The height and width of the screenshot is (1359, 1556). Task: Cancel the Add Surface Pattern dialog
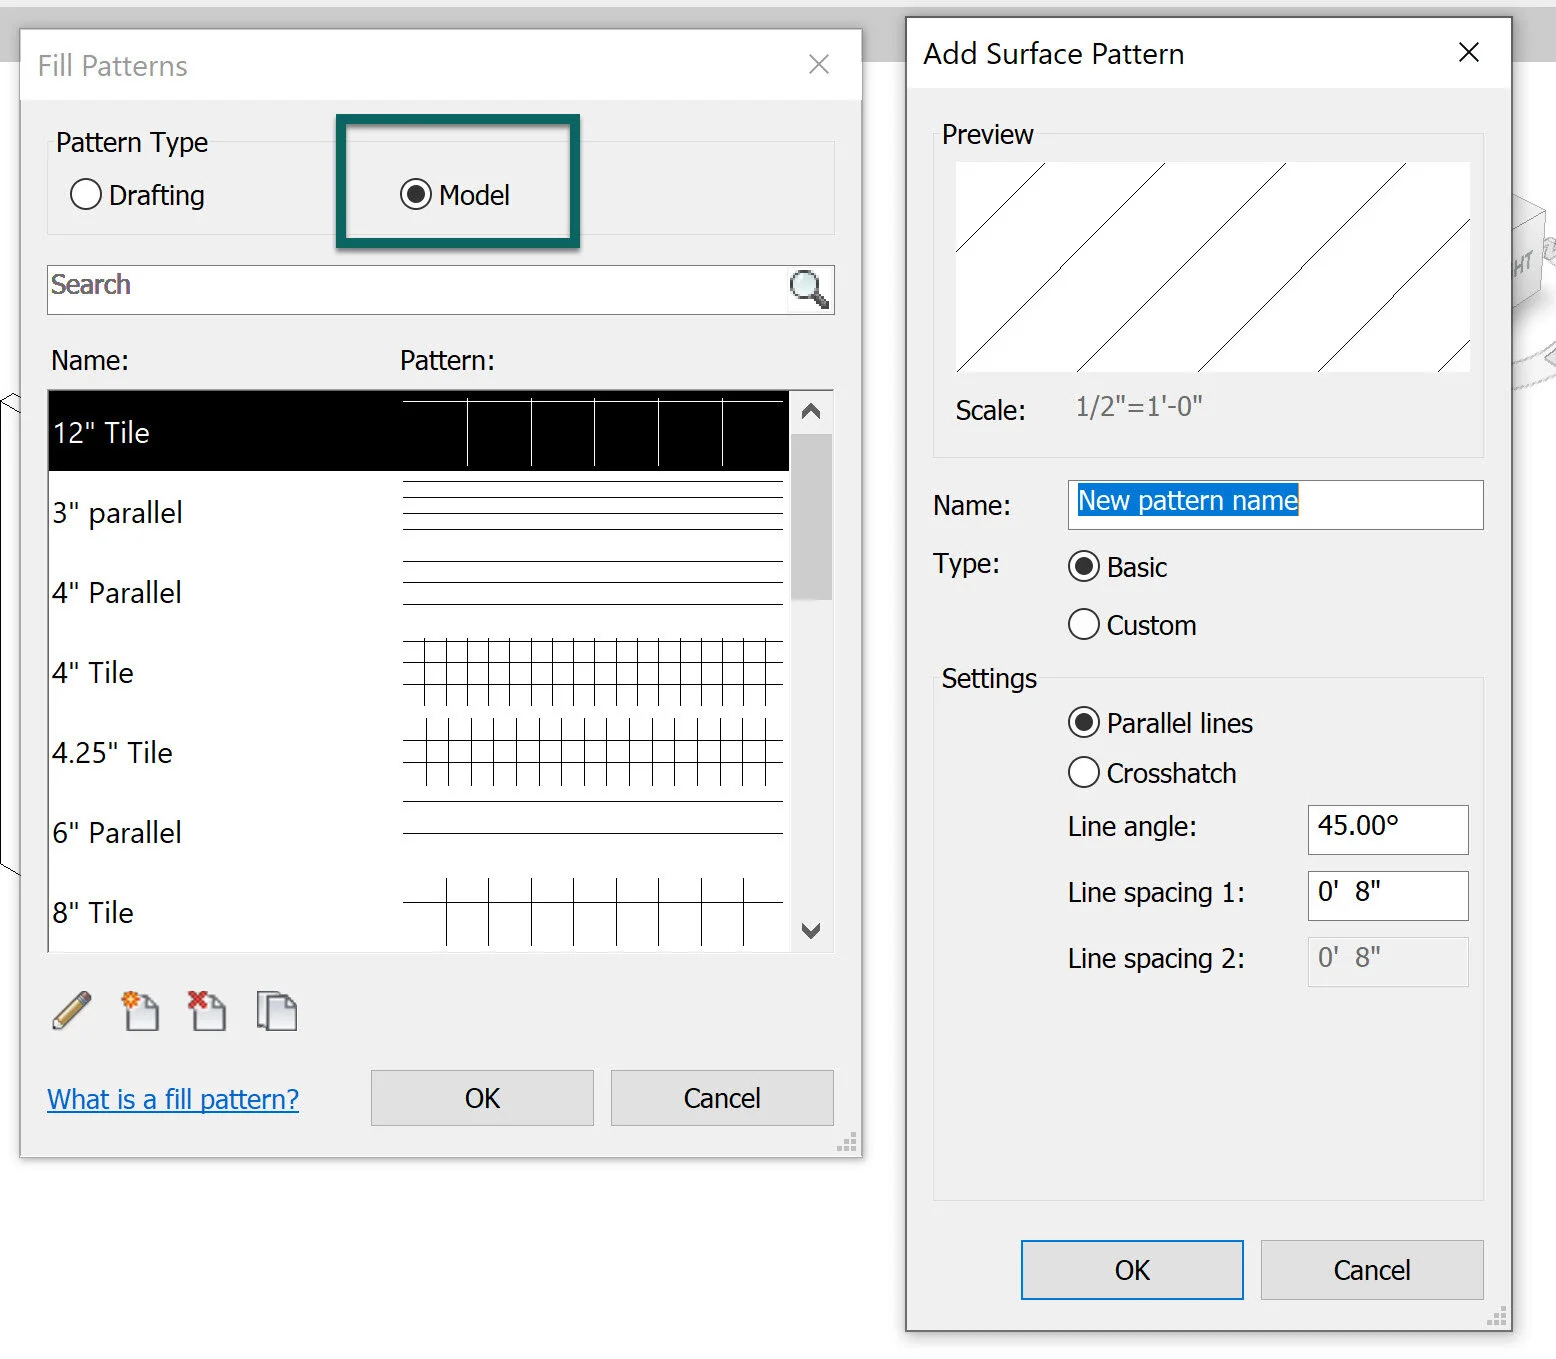[x=1371, y=1269]
